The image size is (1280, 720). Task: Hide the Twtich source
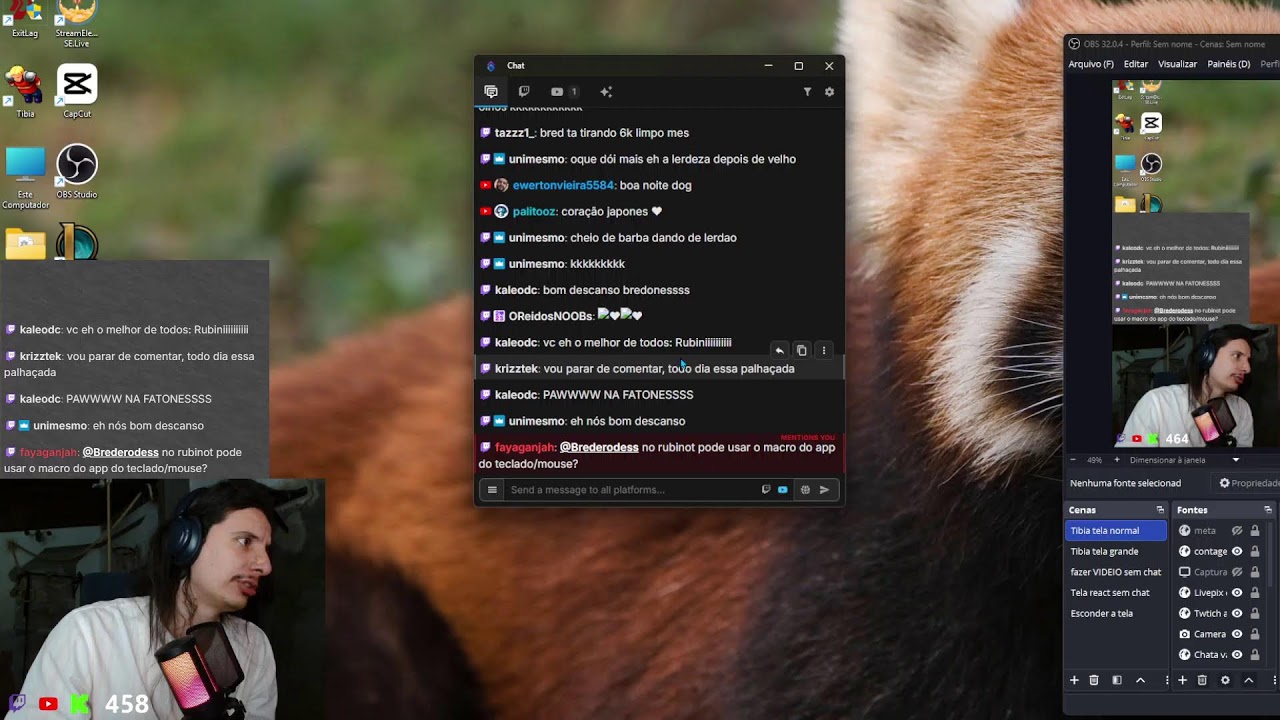tap(1237, 613)
